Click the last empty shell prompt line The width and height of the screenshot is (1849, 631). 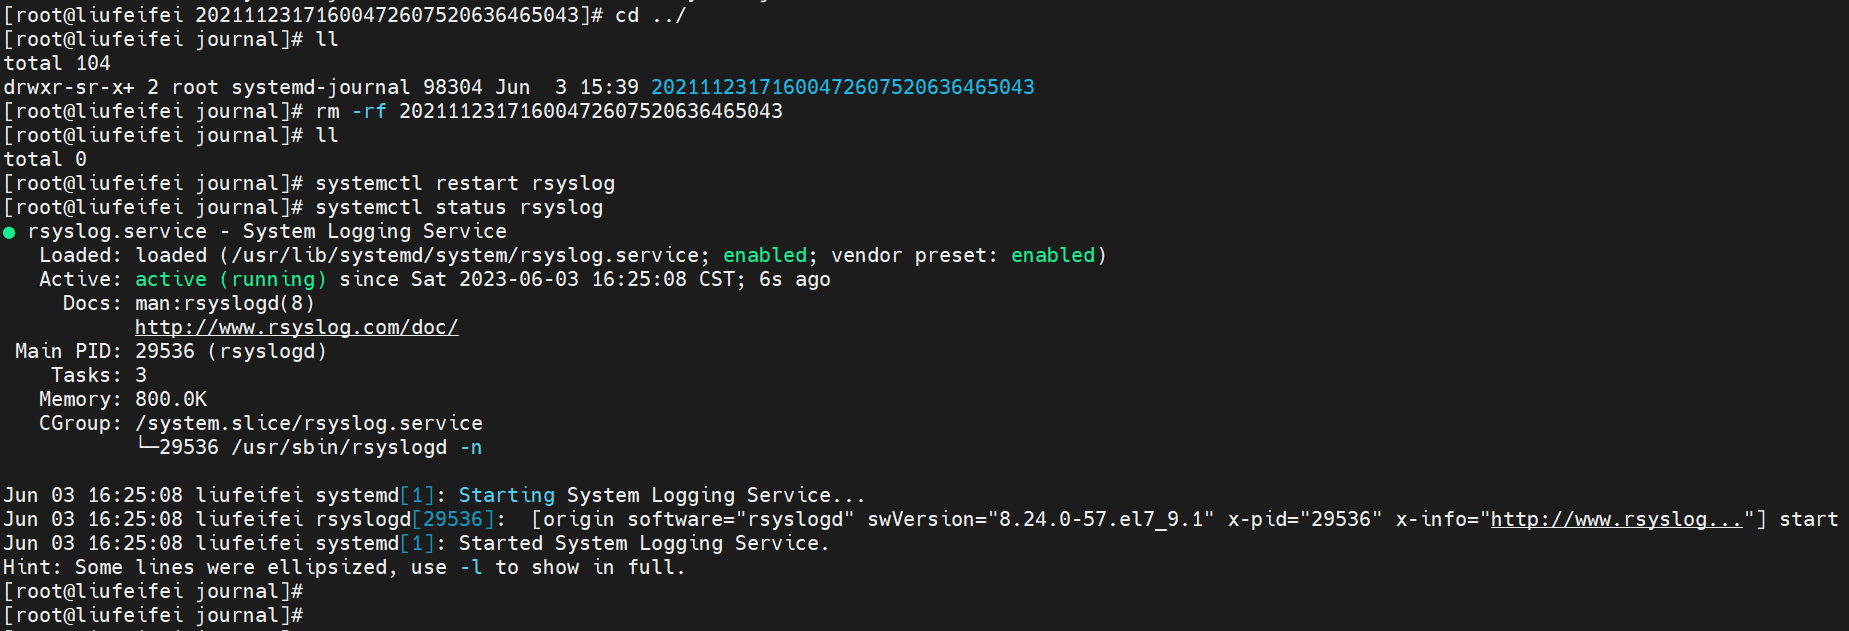[154, 616]
